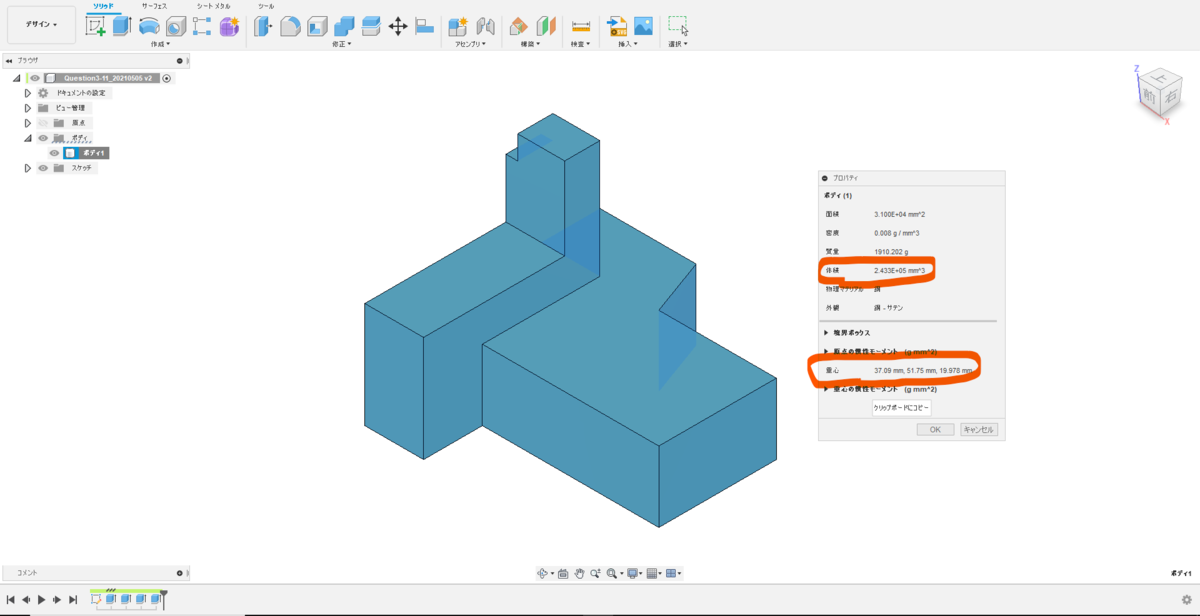Open the デザイン workspace dropdown
1200x616 pixels.
(41, 24)
